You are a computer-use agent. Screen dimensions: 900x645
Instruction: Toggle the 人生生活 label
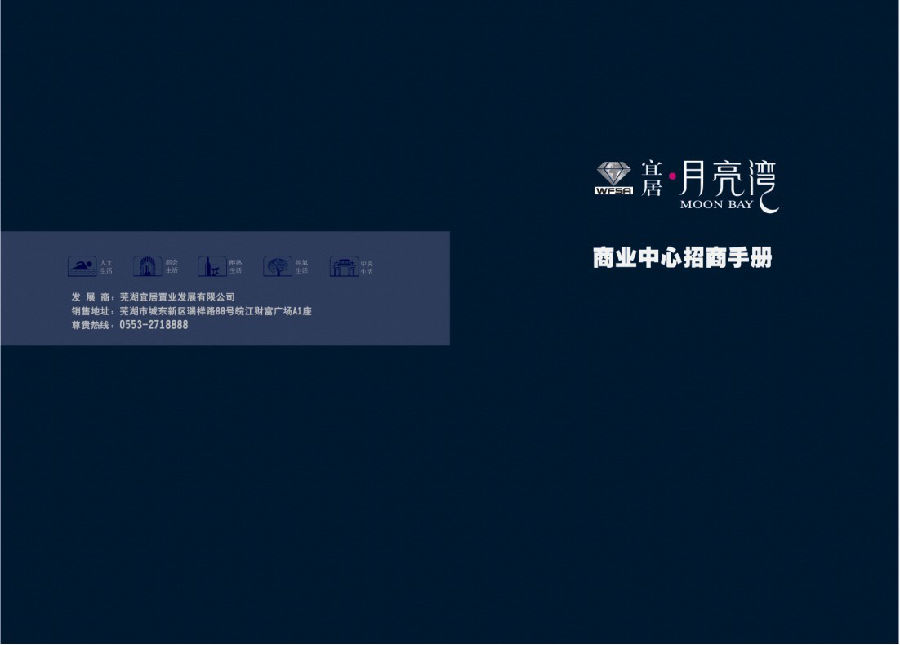(x=107, y=264)
